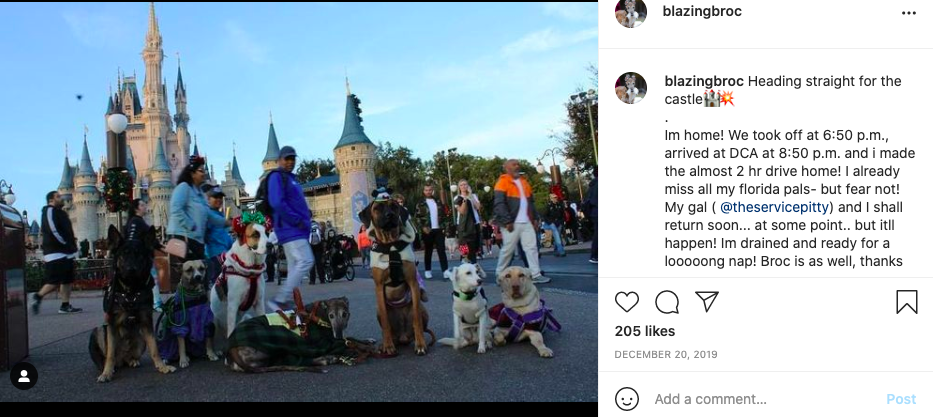Image resolution: width=933 pixels, height=417 pixels.
Task: Share post using paper plane icon
Action: [707, 302]
